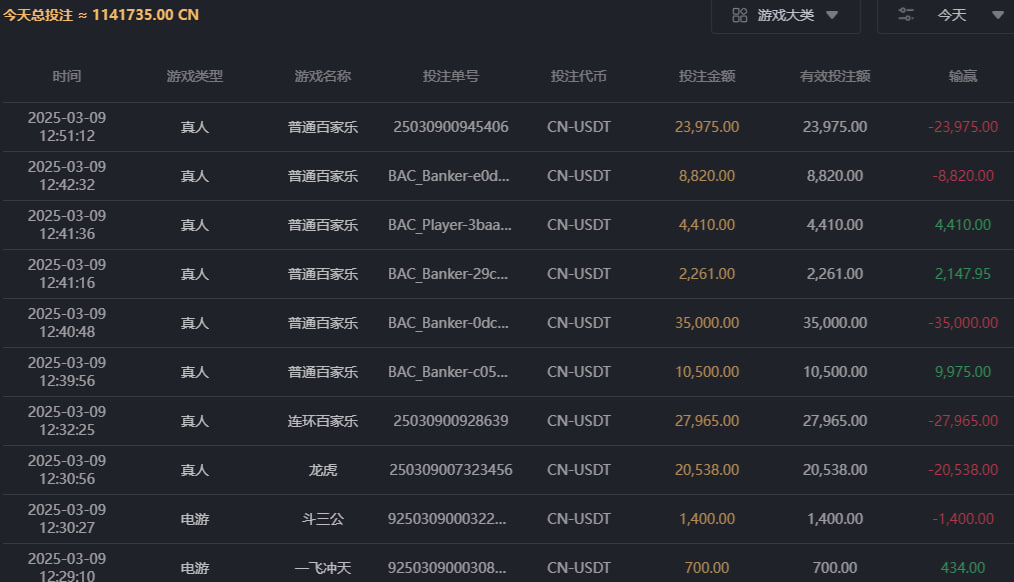Expand the 游戏大类 dropdown arrow
The height and width of the screenshot is (582, 1014).
[x=832, y=15]
